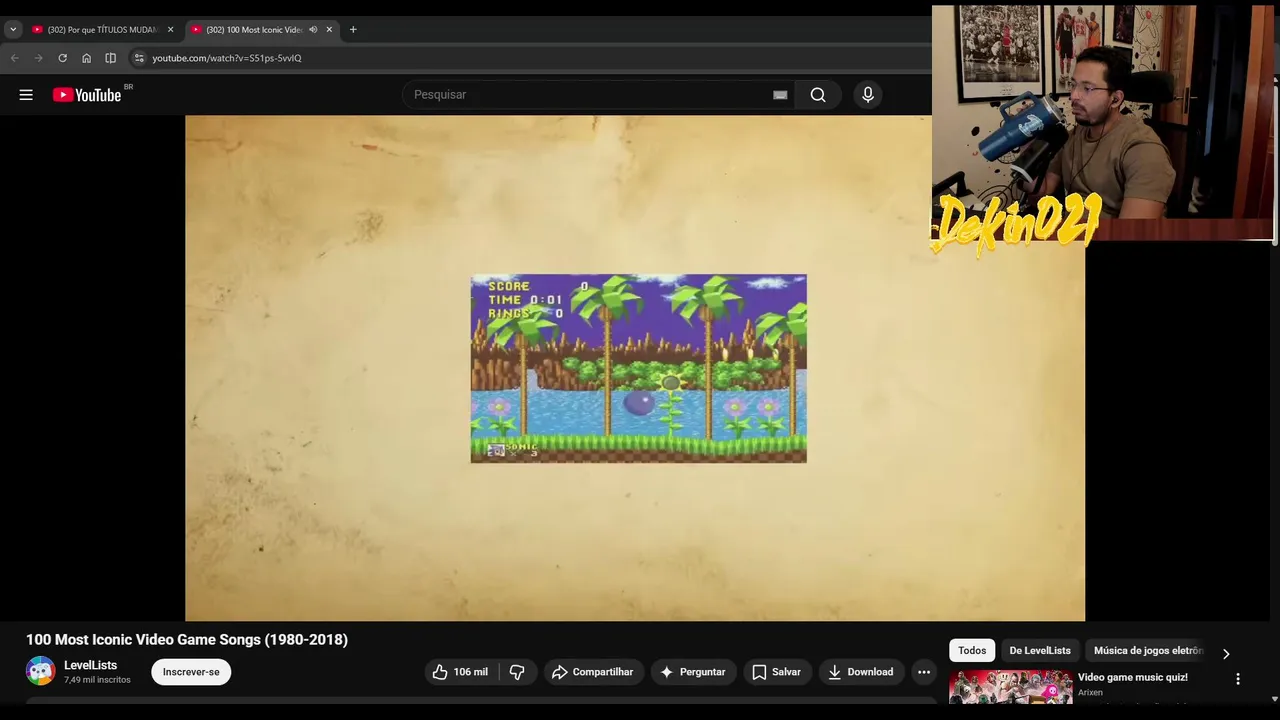The height and width of the screenshot is (720, 1280).
Task: Toggle the browser side panel icon
Action: [x=110, y=58]
